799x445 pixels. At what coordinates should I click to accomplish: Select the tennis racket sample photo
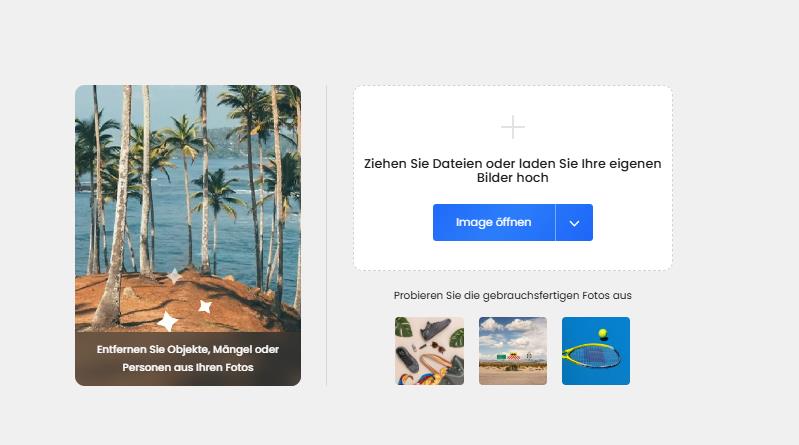click(596, 351)
